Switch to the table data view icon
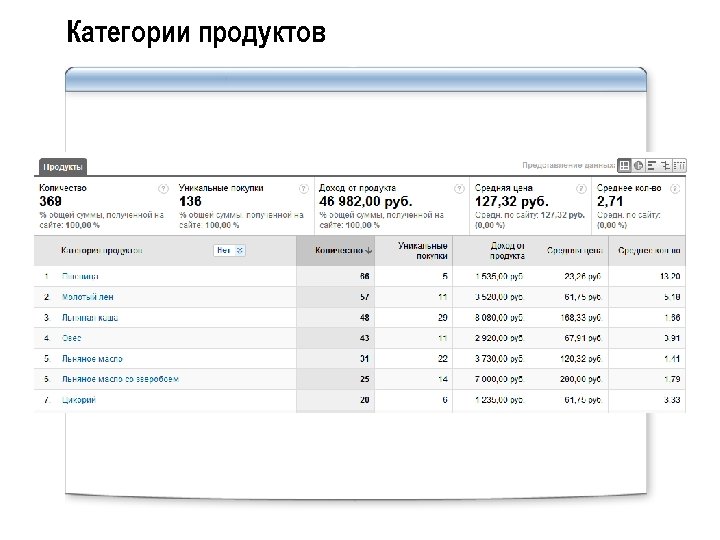The width and height of the screenshot is (720, 540). point(624,165)
